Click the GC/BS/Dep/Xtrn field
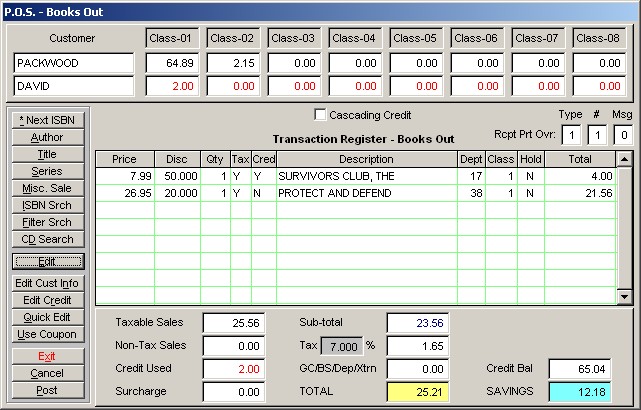 [418, 369]
